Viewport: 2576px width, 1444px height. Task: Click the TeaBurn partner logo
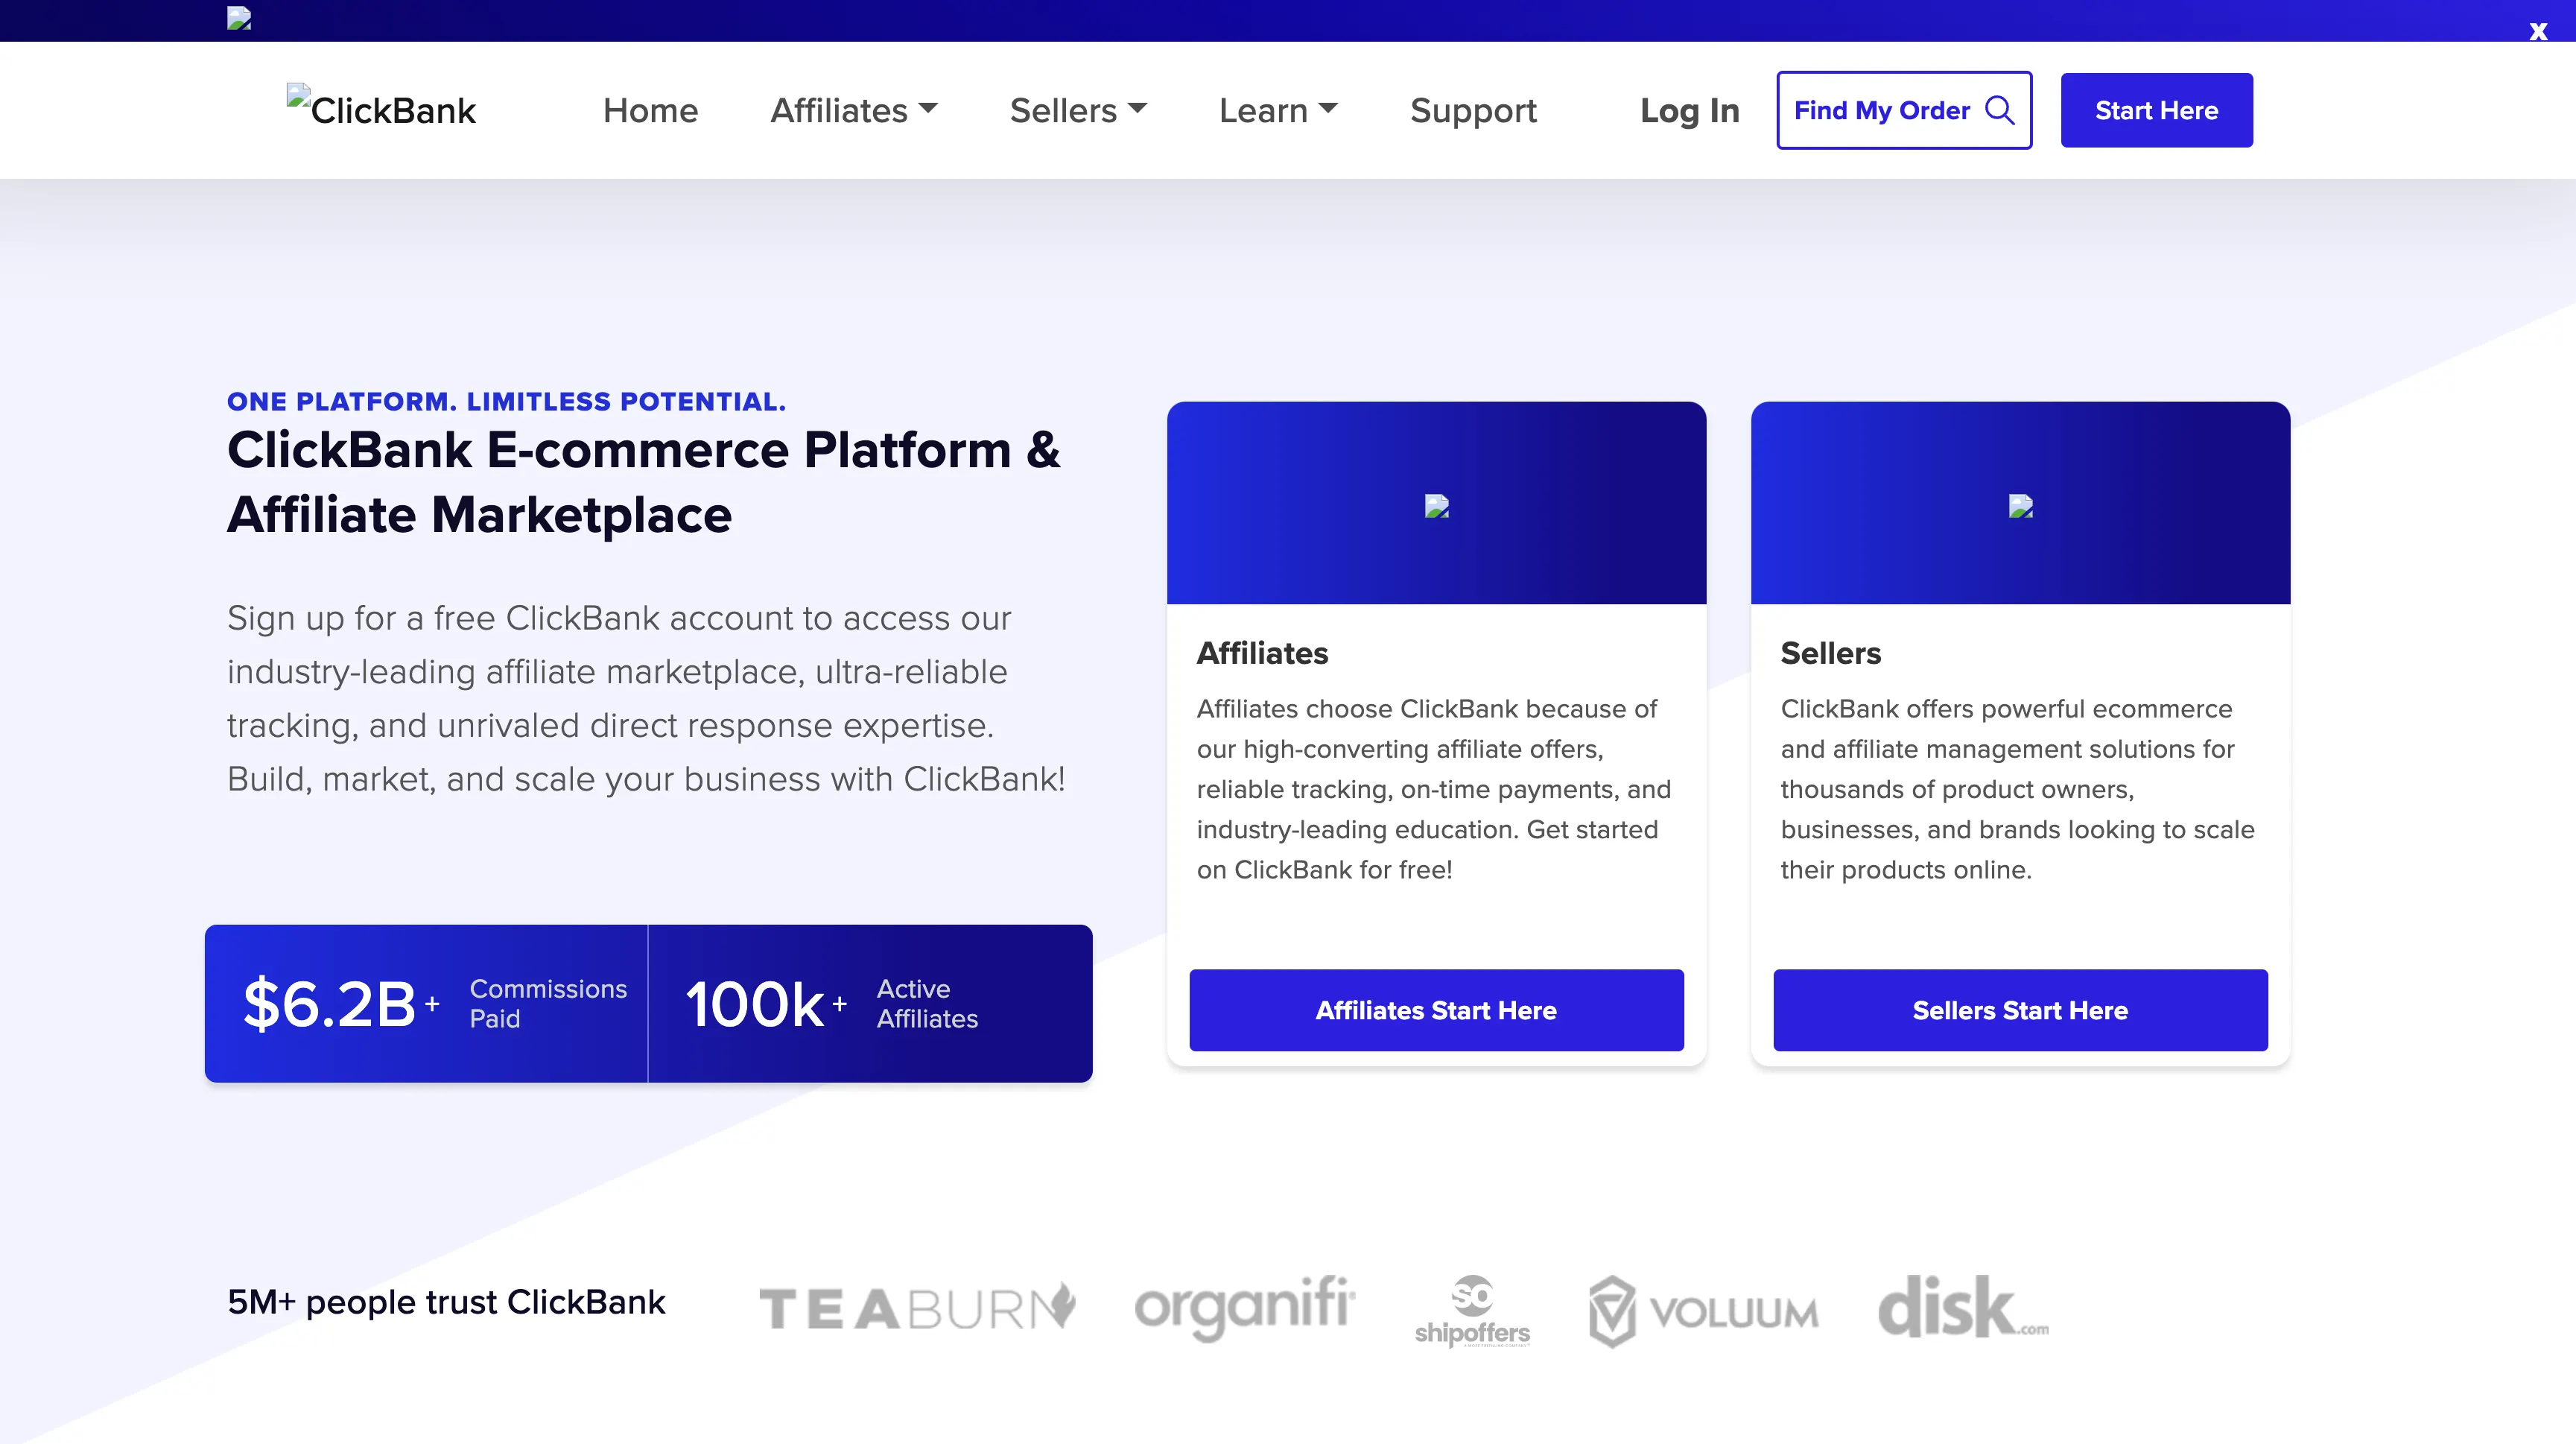(917, 1308)
